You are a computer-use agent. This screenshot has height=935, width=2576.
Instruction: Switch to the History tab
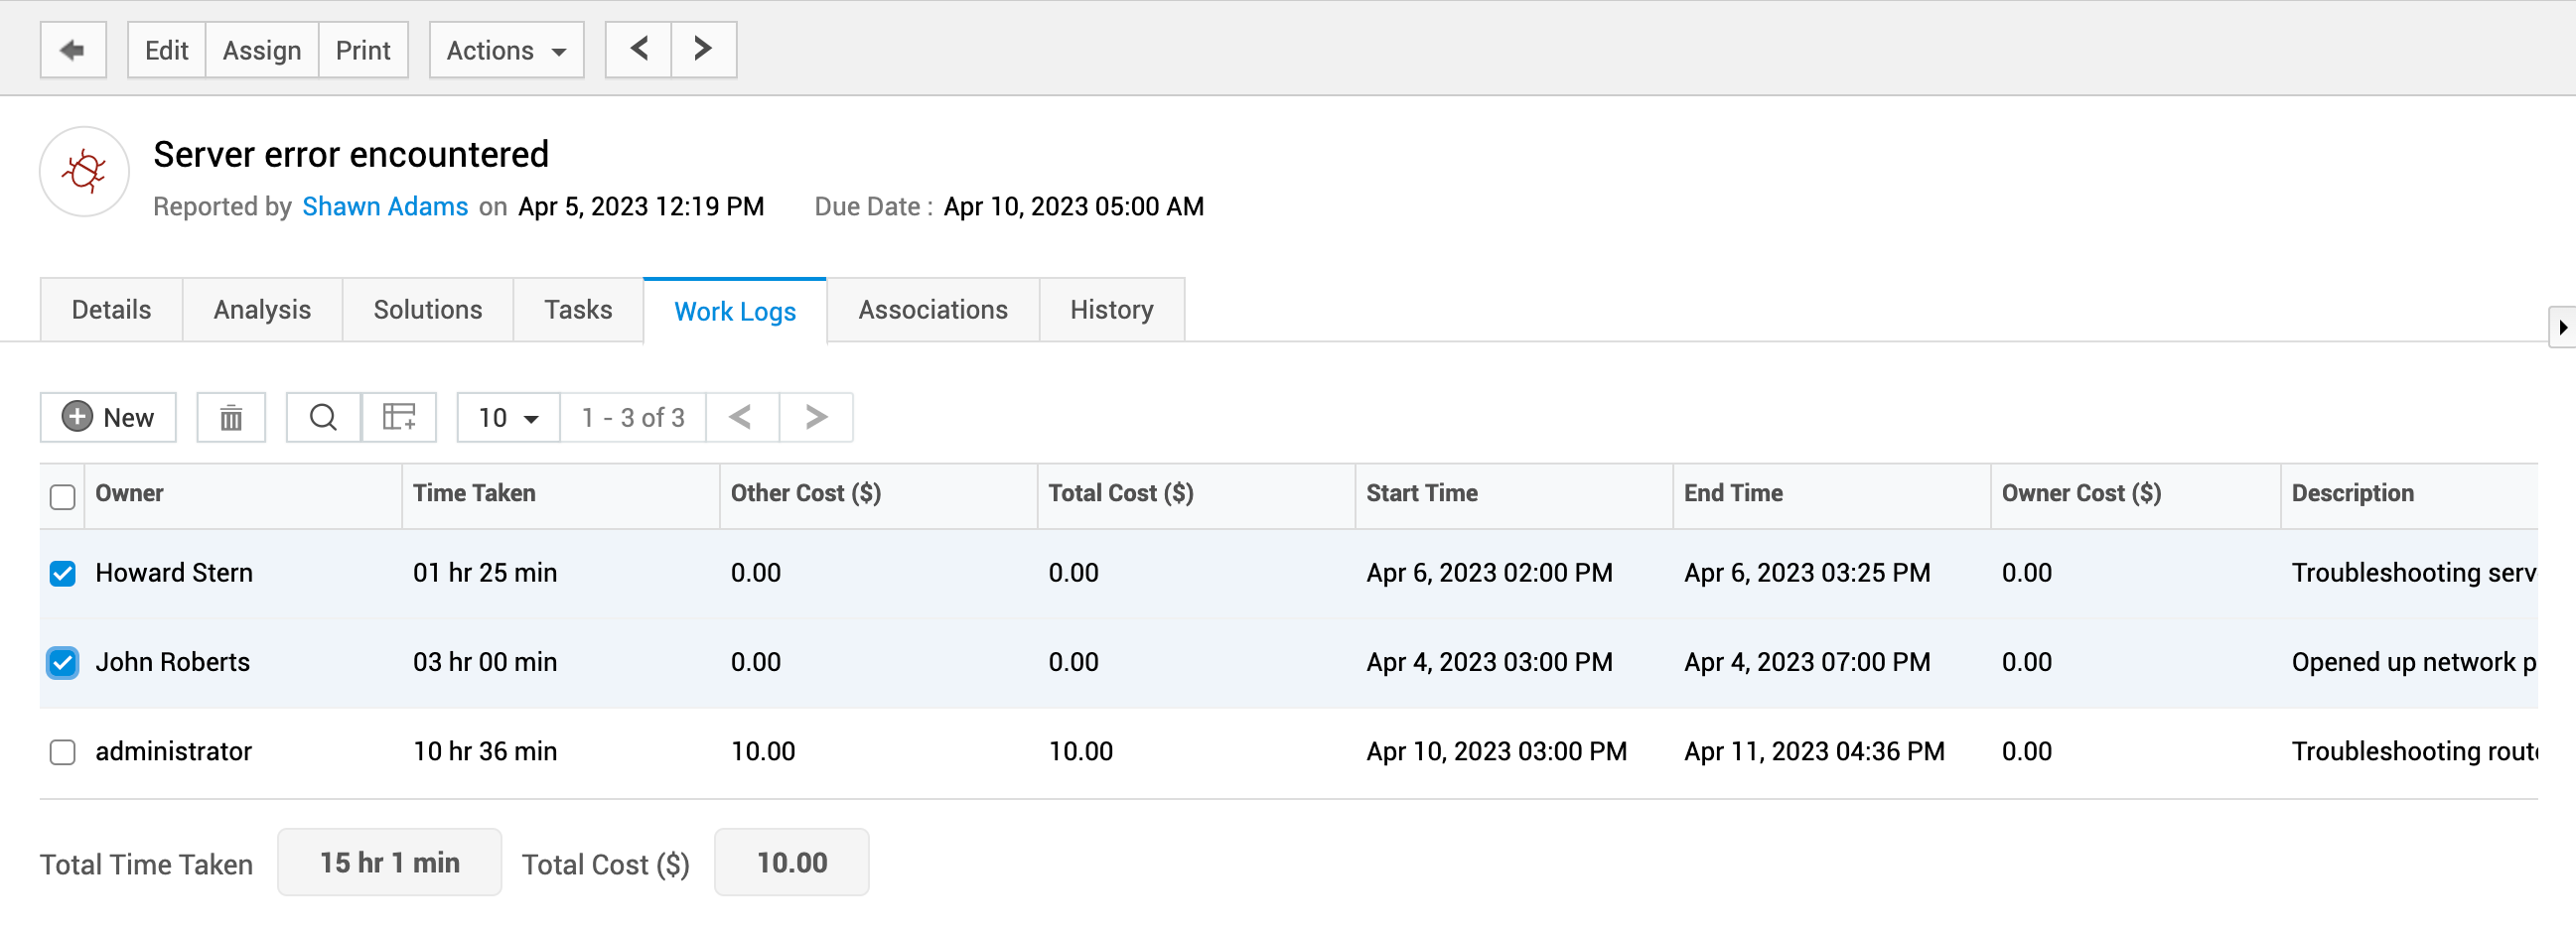point(1111,310)
